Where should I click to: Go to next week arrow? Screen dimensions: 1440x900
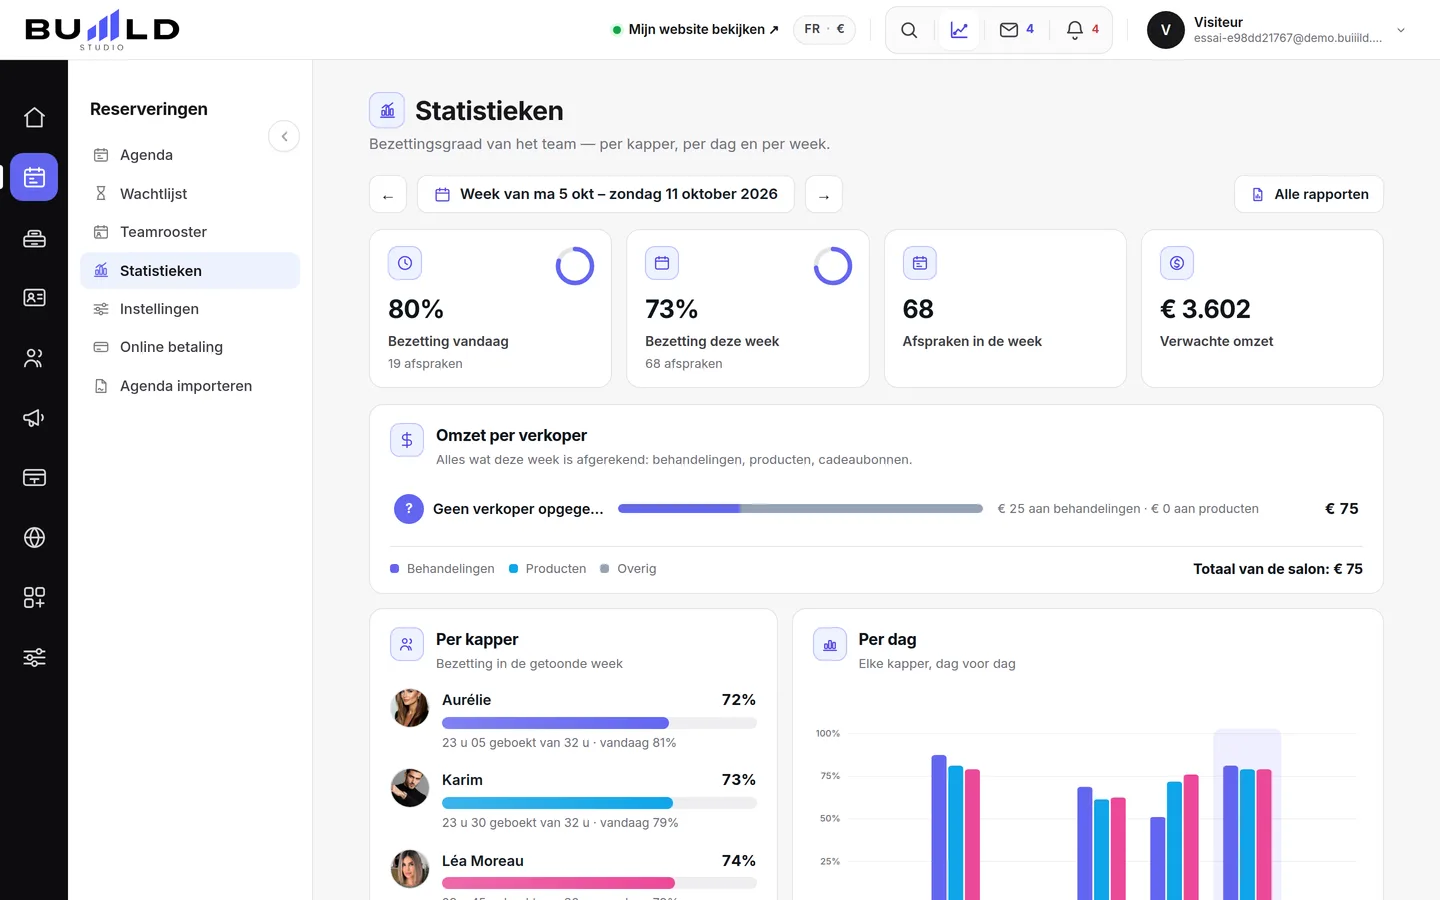pyautogui.click(x=824, y=195)
